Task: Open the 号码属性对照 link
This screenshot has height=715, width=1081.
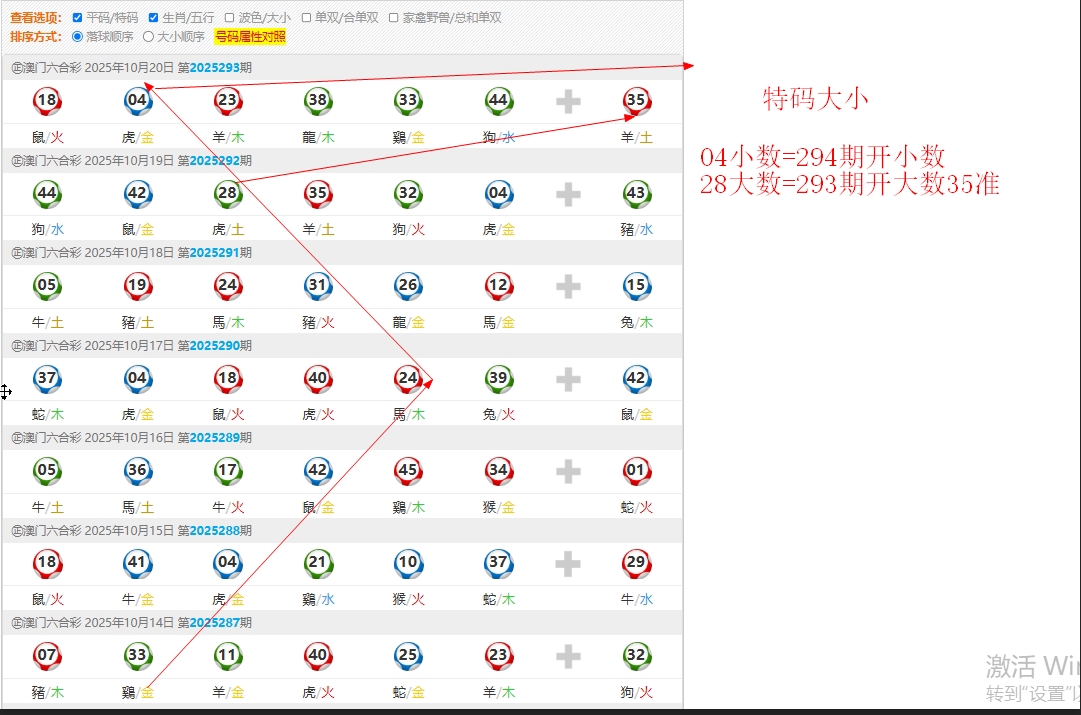Action: point(250,37)
